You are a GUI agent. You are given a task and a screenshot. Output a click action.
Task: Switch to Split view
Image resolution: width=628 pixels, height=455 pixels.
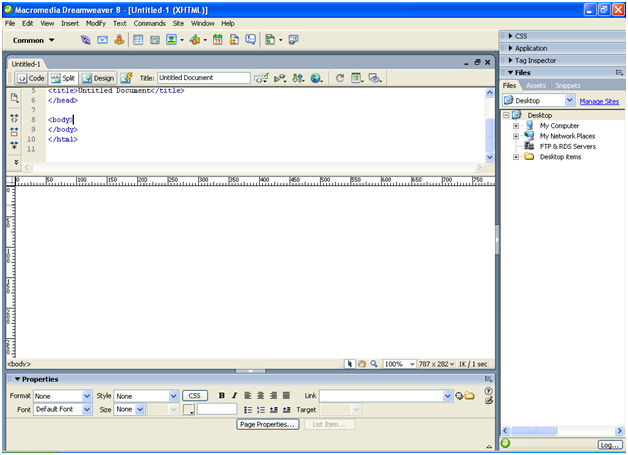pos(63,78)
